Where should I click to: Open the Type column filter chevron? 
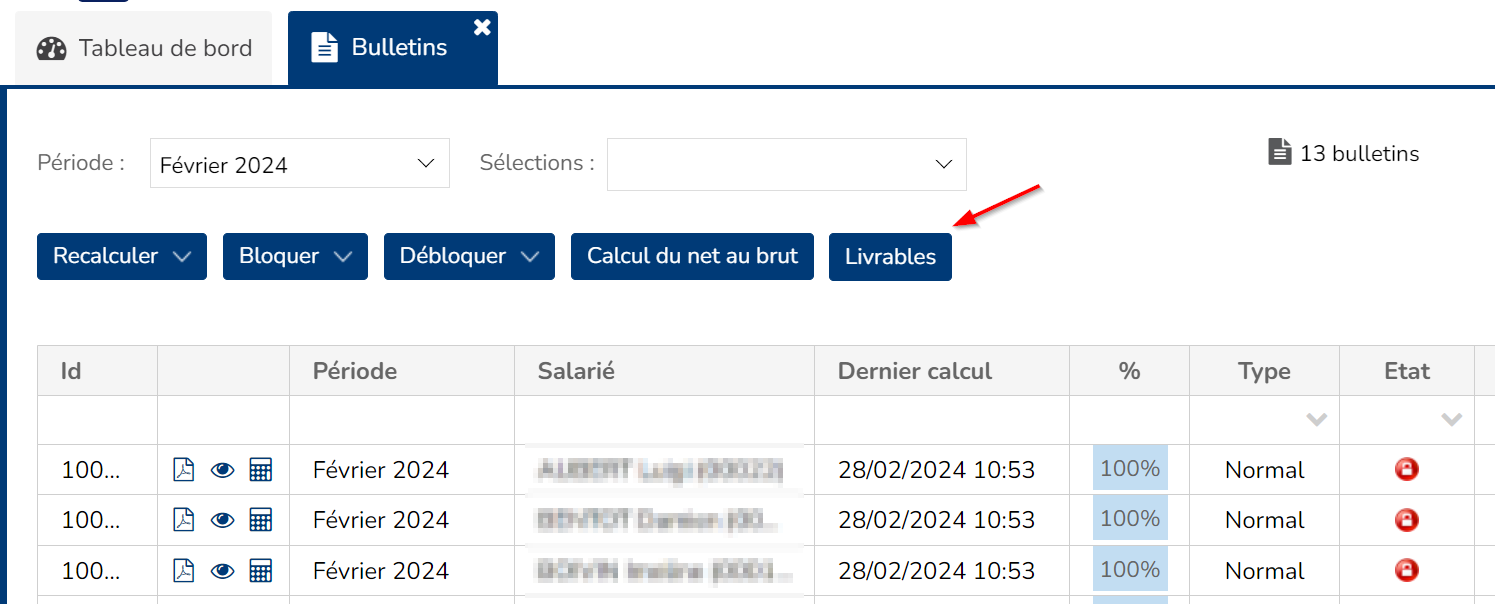(x=1316, y=420)
